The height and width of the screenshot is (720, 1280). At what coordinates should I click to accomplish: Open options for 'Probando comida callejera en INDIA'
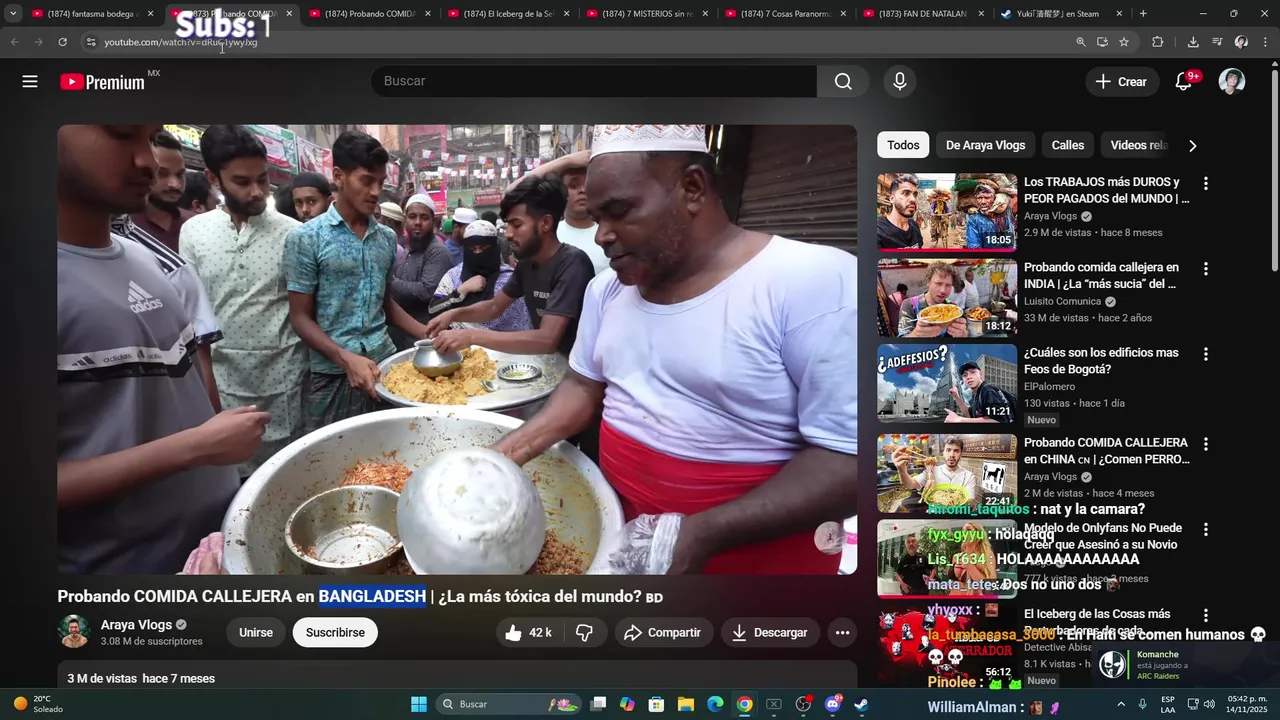point(1206,269)
